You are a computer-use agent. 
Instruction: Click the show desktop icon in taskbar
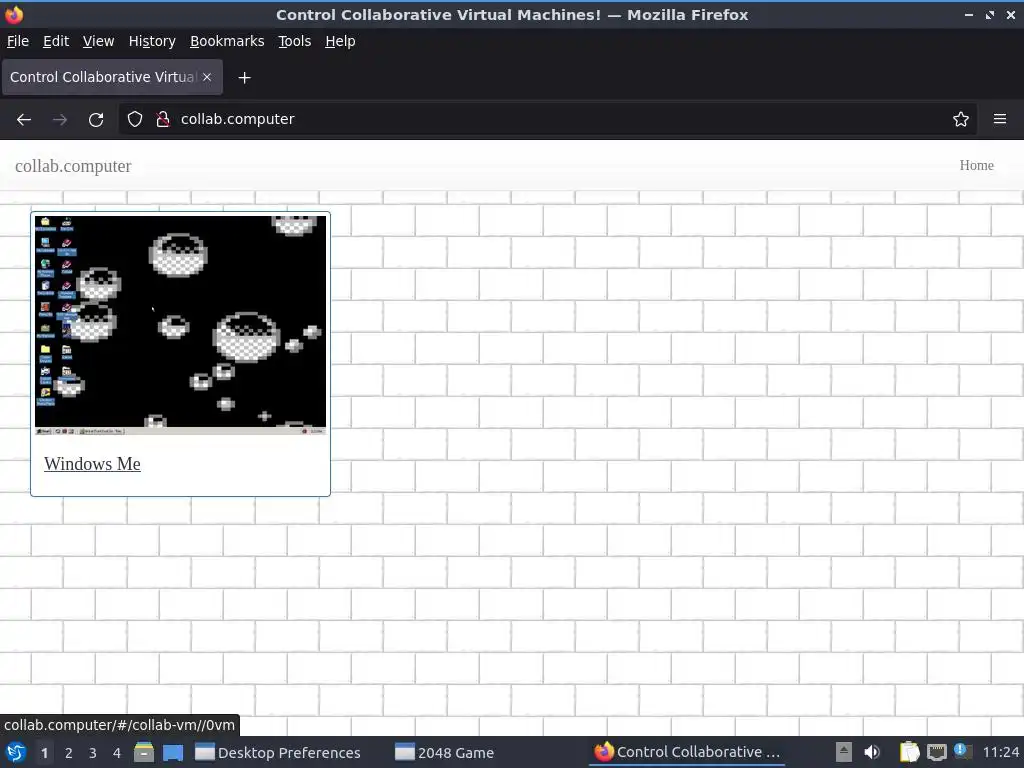click(173, 753)
